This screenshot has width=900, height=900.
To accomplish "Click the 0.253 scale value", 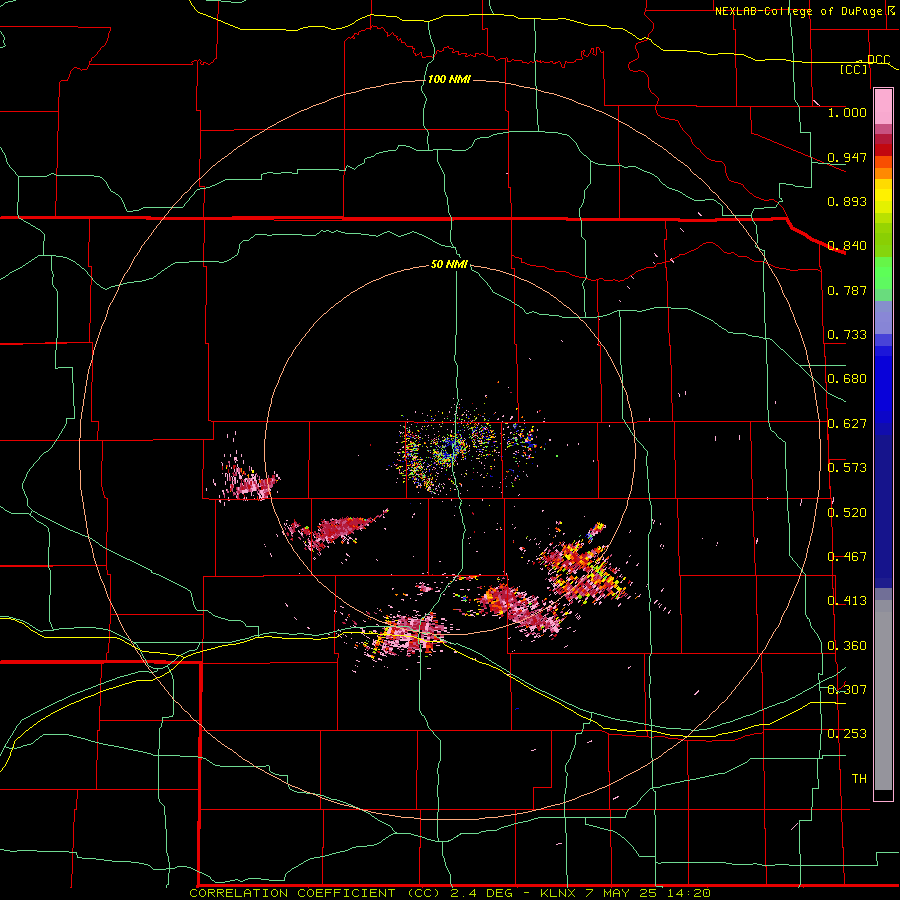I will tap(847, 734).
